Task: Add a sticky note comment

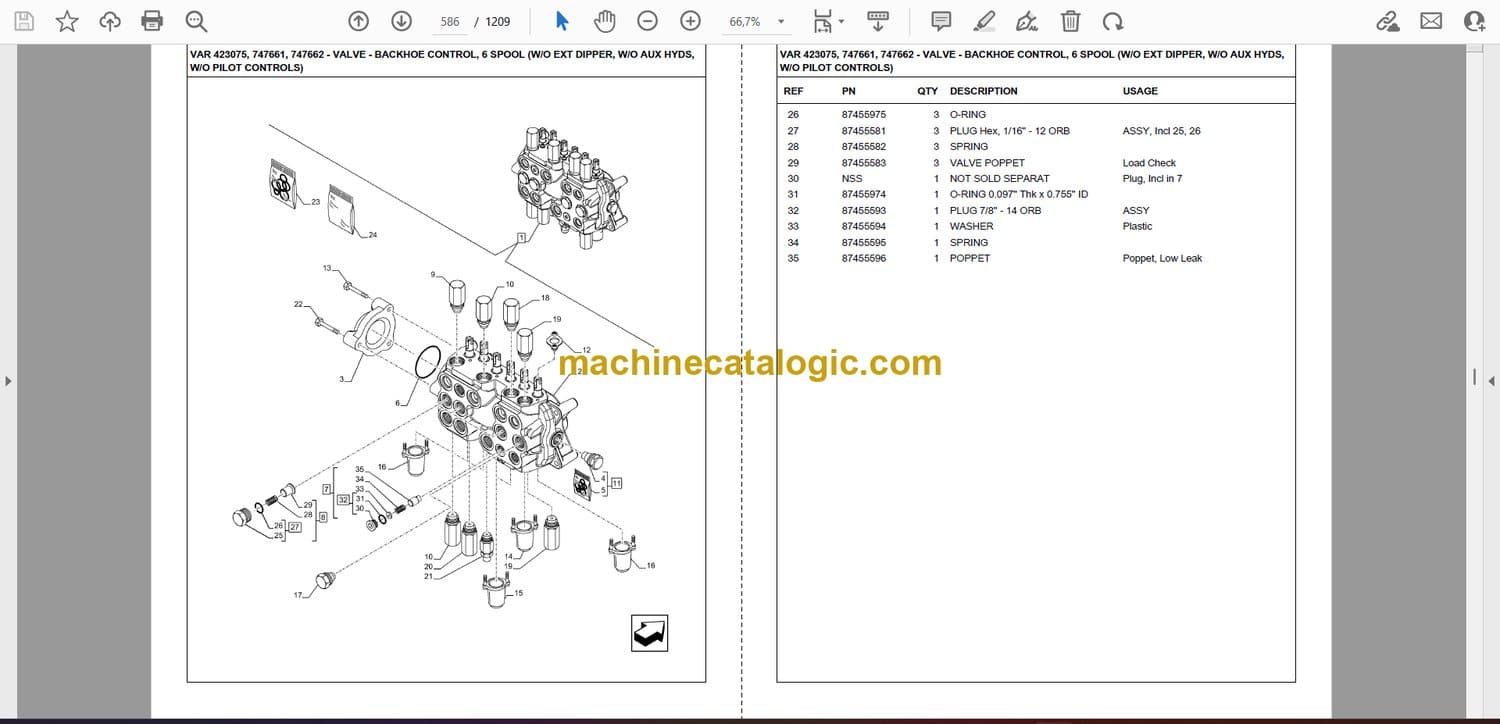Action: [x=941, y=21]
